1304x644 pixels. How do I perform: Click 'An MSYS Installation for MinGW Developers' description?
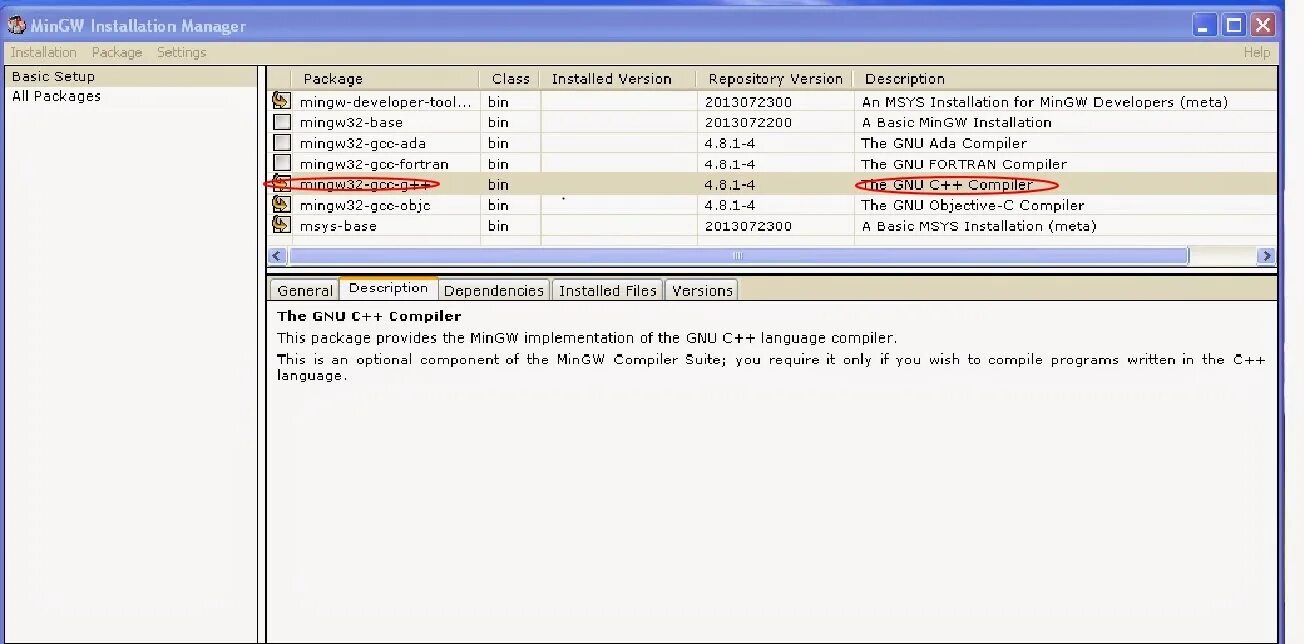(1044, 102)
